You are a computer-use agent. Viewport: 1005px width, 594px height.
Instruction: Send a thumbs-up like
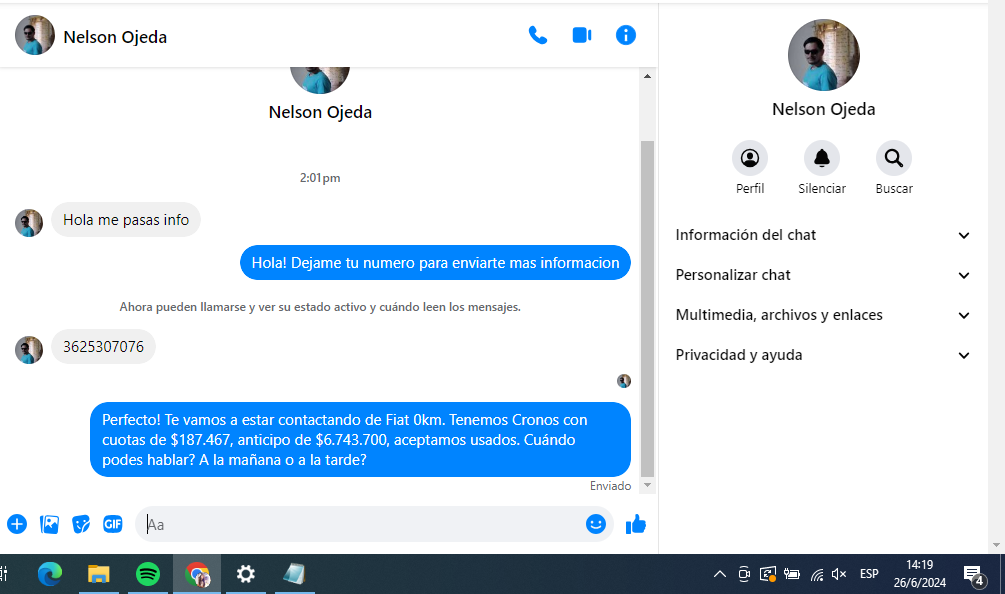pos(635,524)
